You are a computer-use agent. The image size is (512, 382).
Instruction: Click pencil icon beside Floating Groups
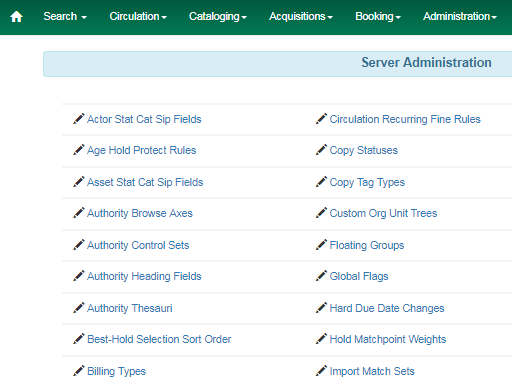tap(322, 245)
